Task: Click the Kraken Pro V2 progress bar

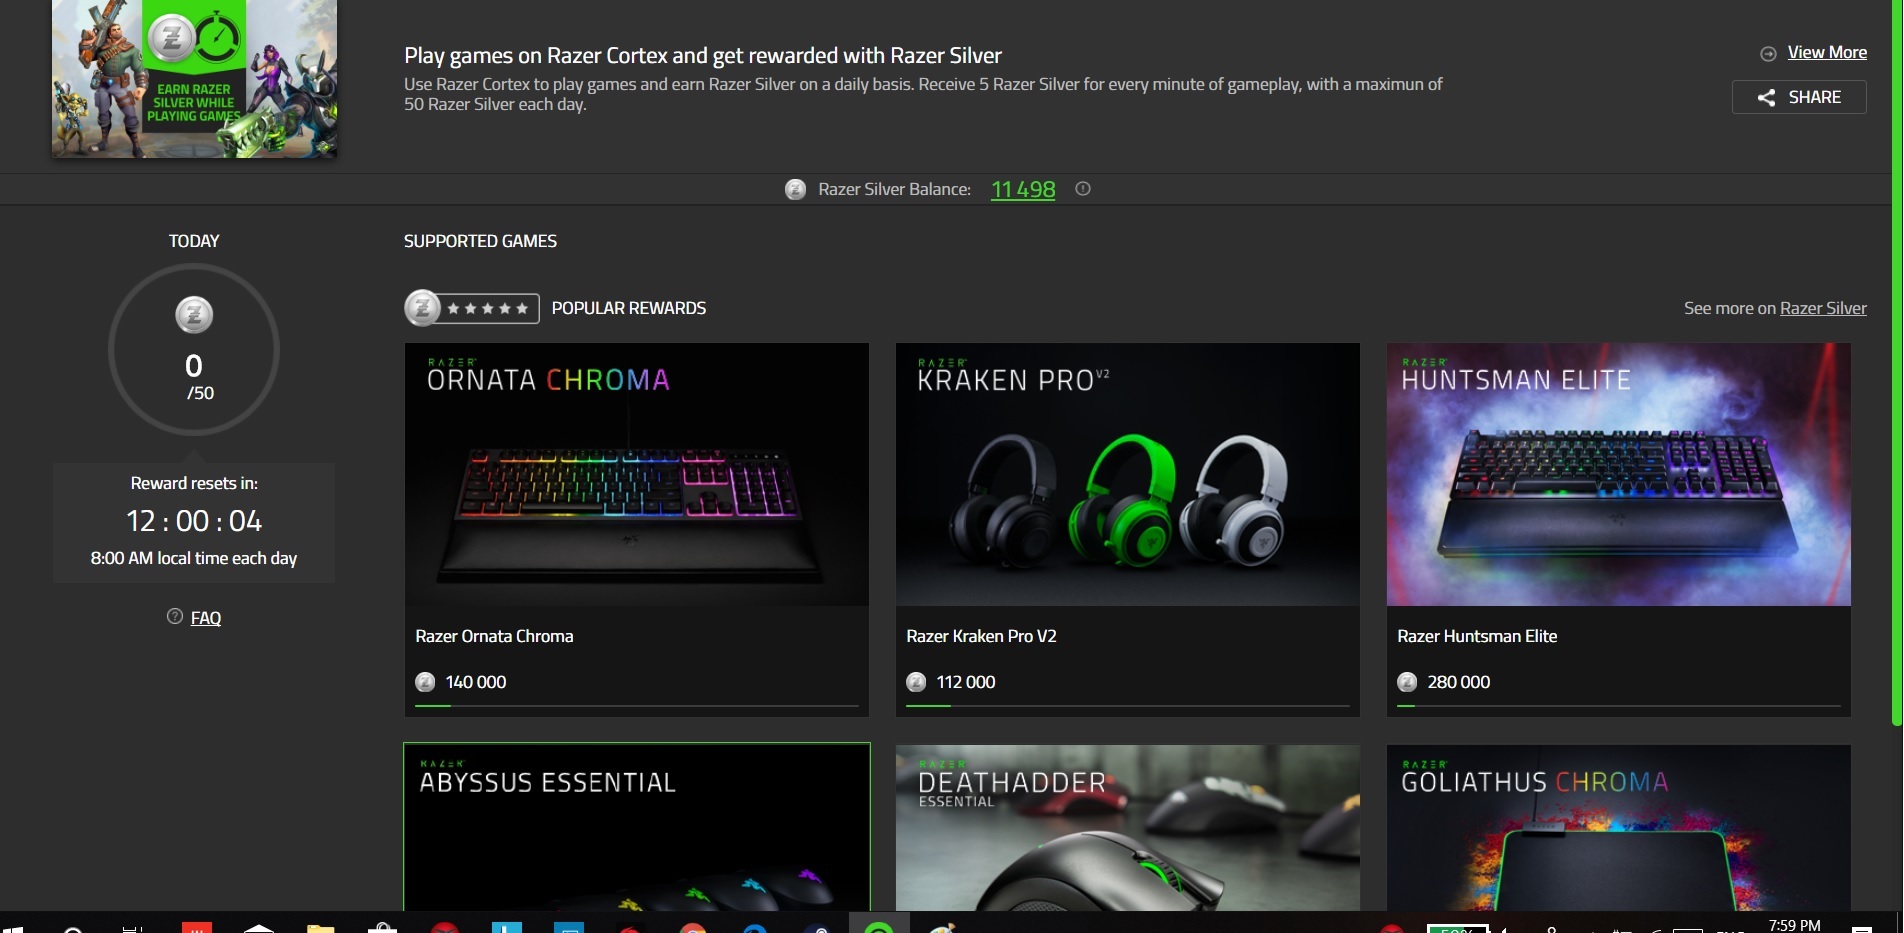Action: 1127,706
